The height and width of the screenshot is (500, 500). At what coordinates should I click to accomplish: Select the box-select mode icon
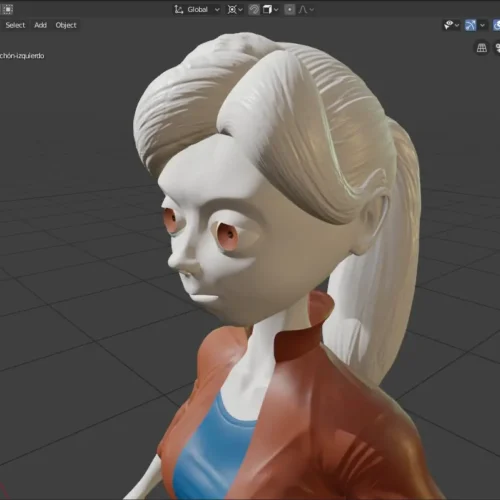point(7,9)
